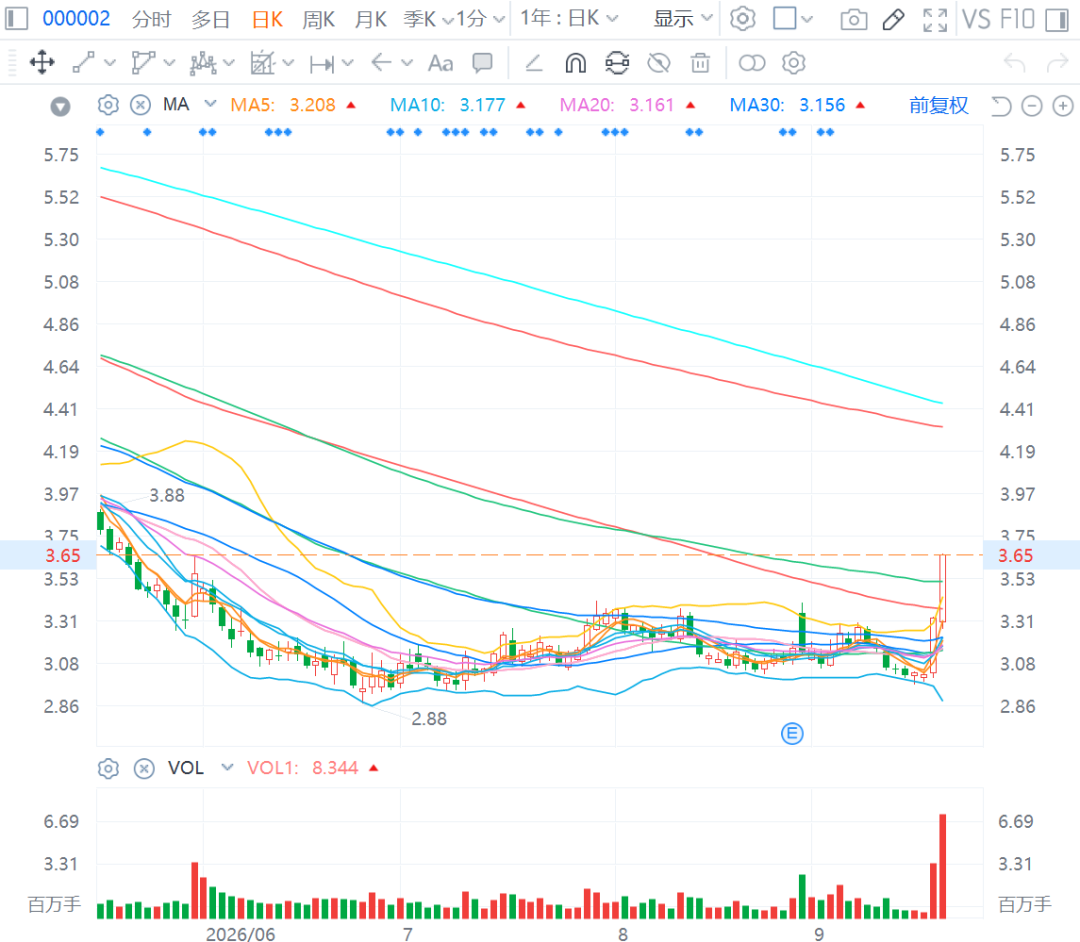Screen dimensions: 1080x942
Task: Select the angle line tool
Action: pyautogui.click(x=534, y=63)
